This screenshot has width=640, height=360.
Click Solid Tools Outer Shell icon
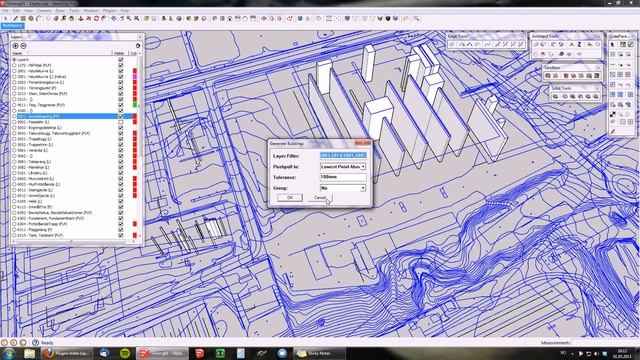[x=556, y=96]
